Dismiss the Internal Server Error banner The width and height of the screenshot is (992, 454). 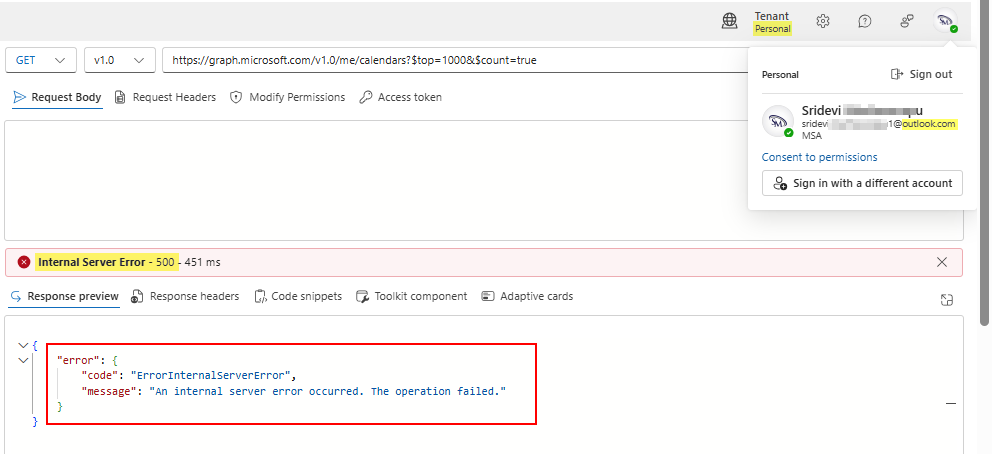click(x=942, y=262)
